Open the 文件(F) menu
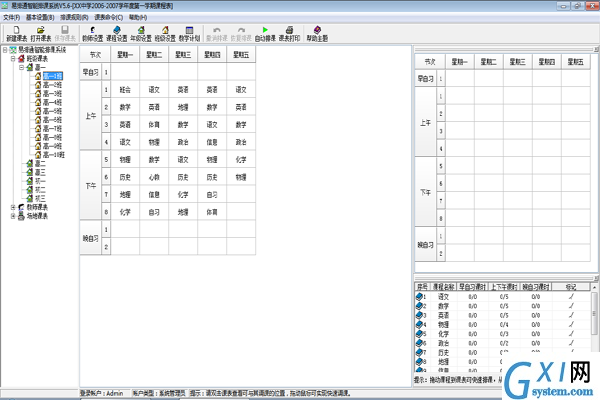Image resolution: width=600 pixels, height=400 pixels. tap(11, 17)
